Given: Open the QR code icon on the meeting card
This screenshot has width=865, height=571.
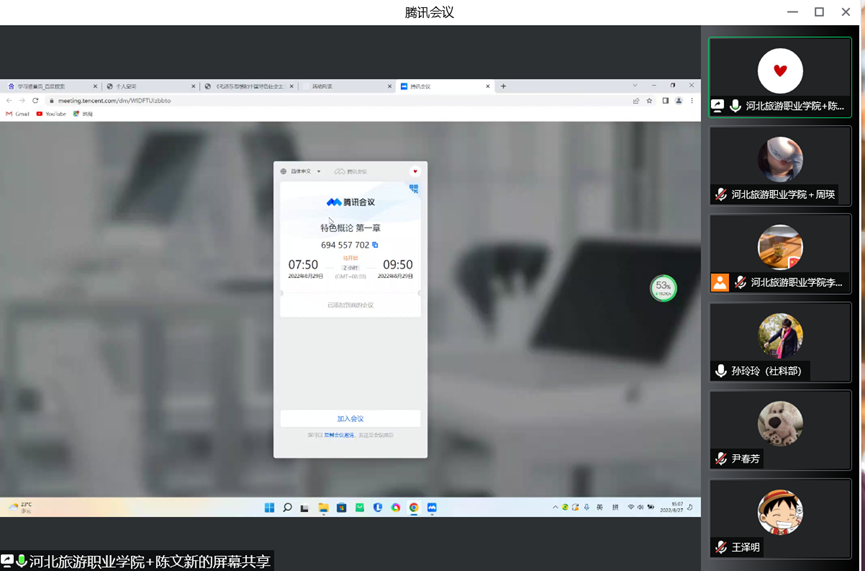Looking at the screenshot, I should (x=414, y=189).
